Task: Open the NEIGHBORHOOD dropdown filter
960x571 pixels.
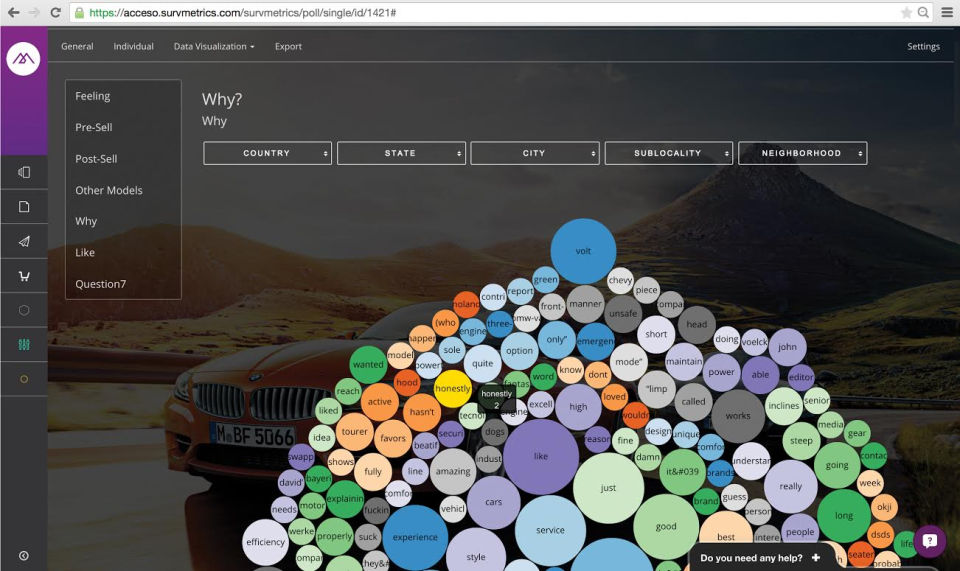Action: pos(803,153)
